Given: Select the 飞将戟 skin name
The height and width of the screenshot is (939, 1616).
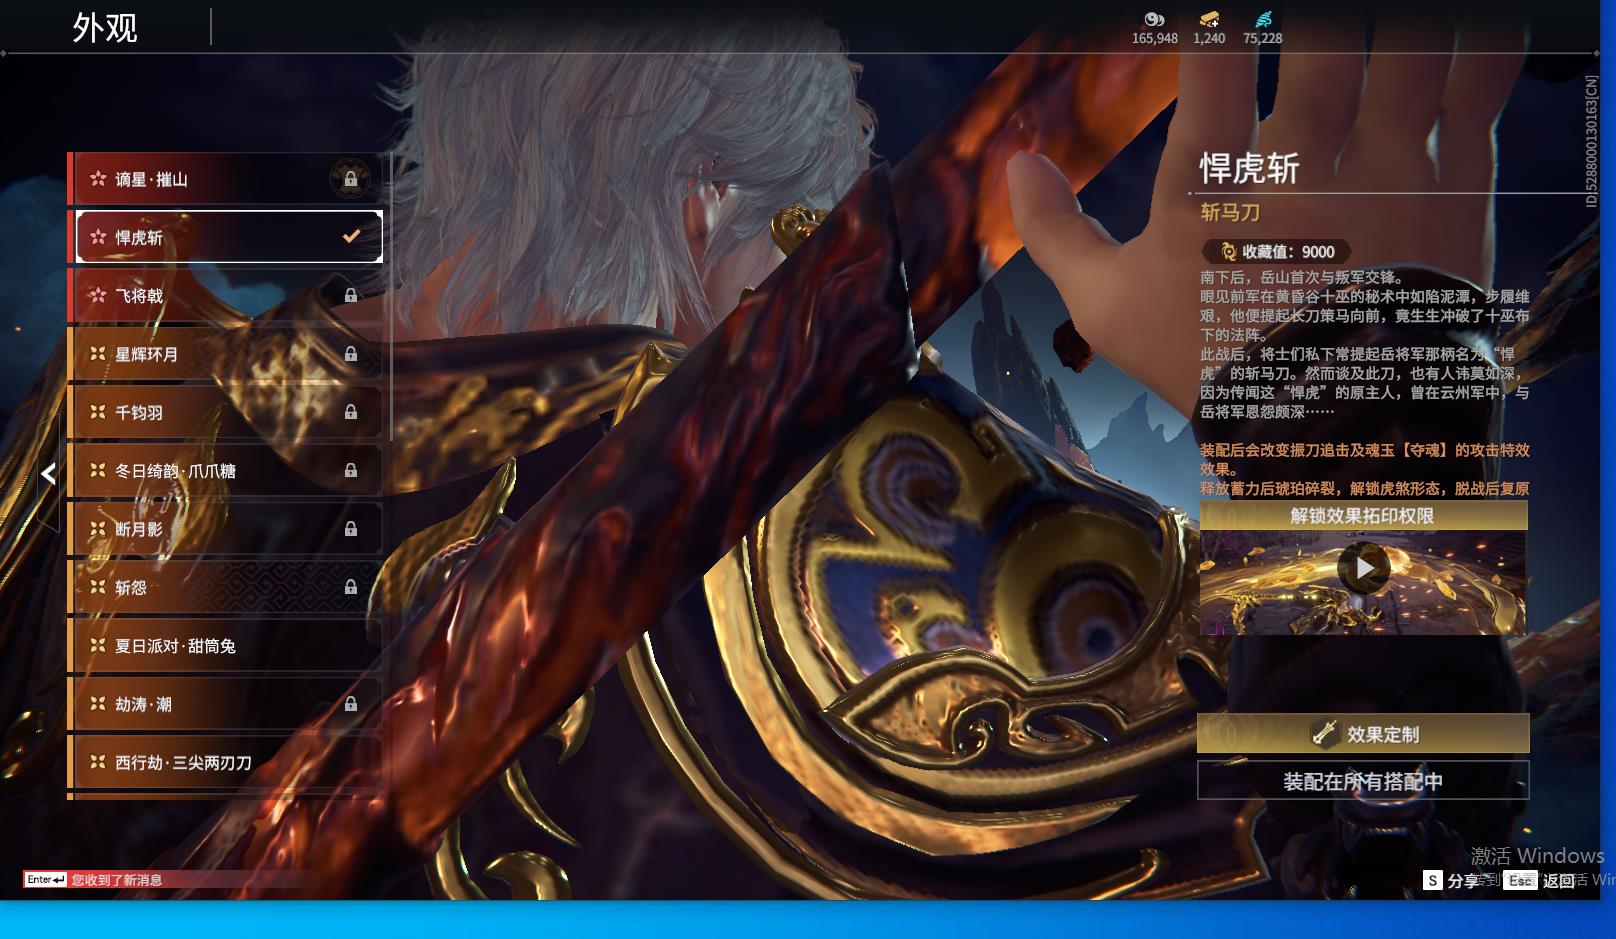Looking at the screenshot, I should coord(139,295).
